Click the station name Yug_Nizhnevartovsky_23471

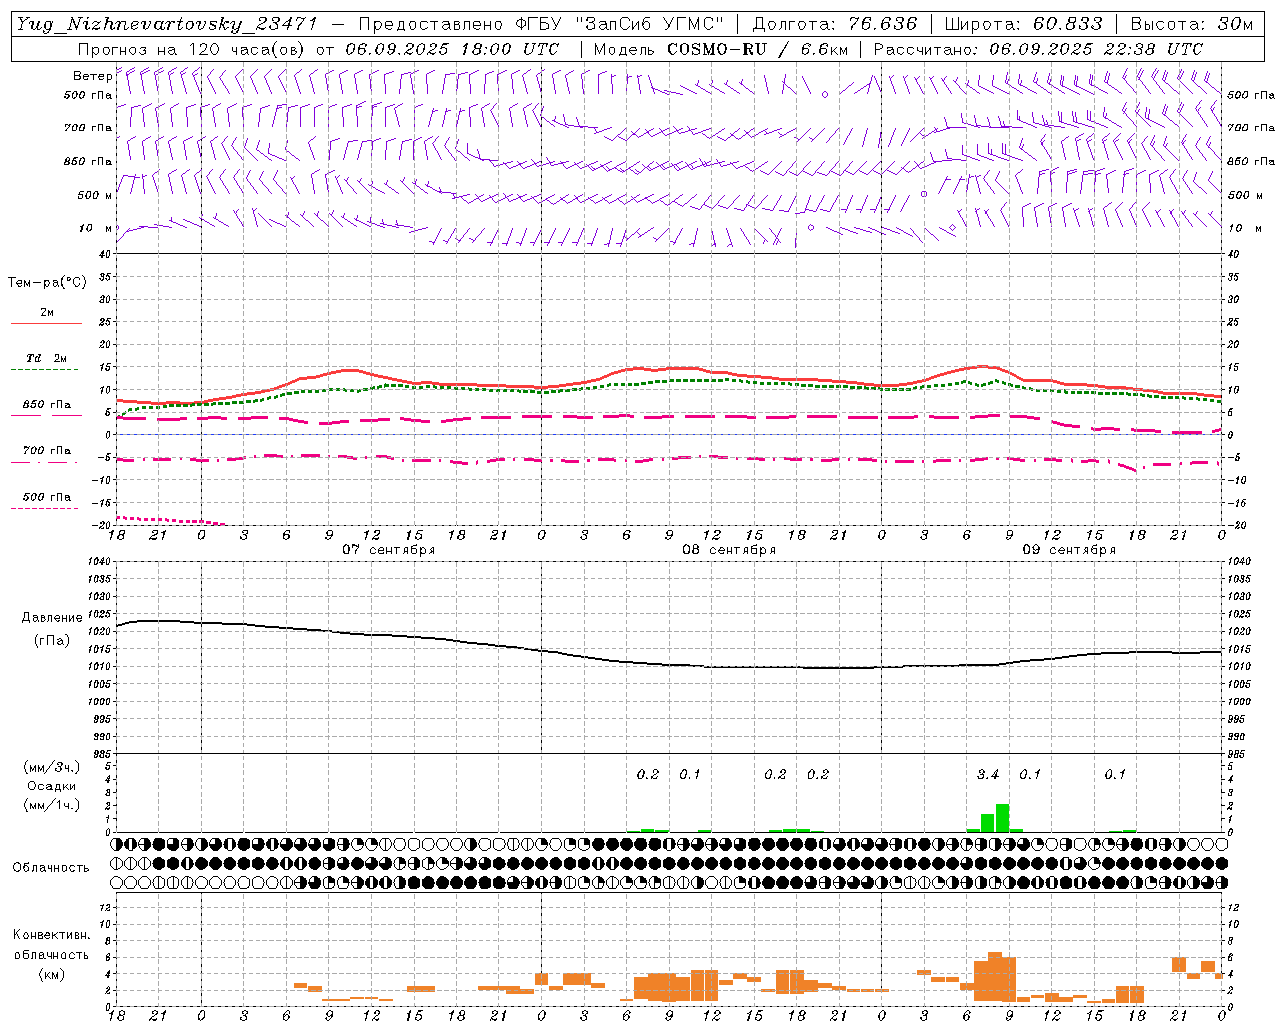click(x=167, y=24)
